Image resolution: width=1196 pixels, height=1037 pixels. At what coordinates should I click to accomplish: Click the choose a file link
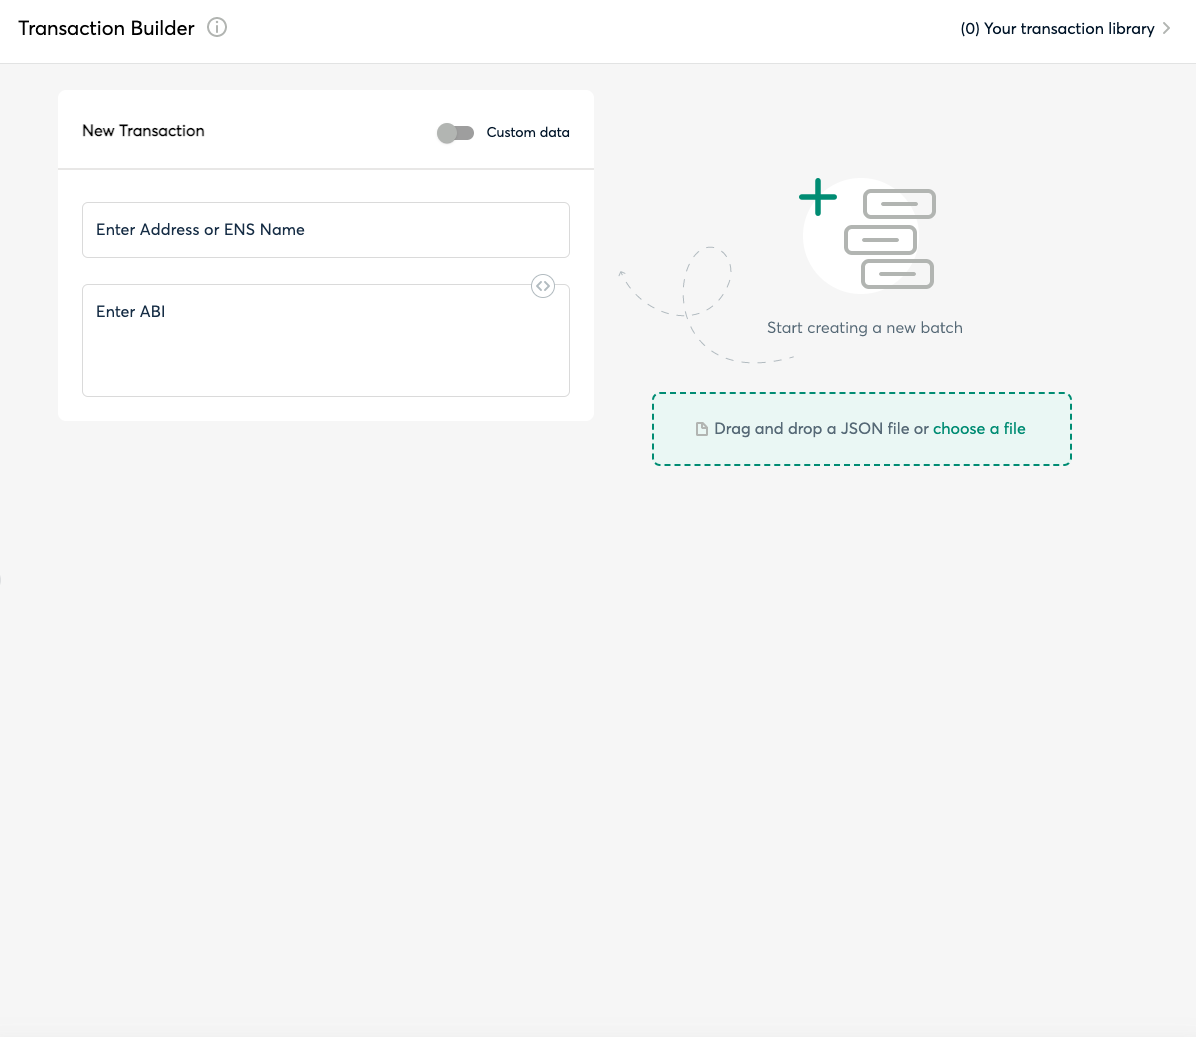979,428
